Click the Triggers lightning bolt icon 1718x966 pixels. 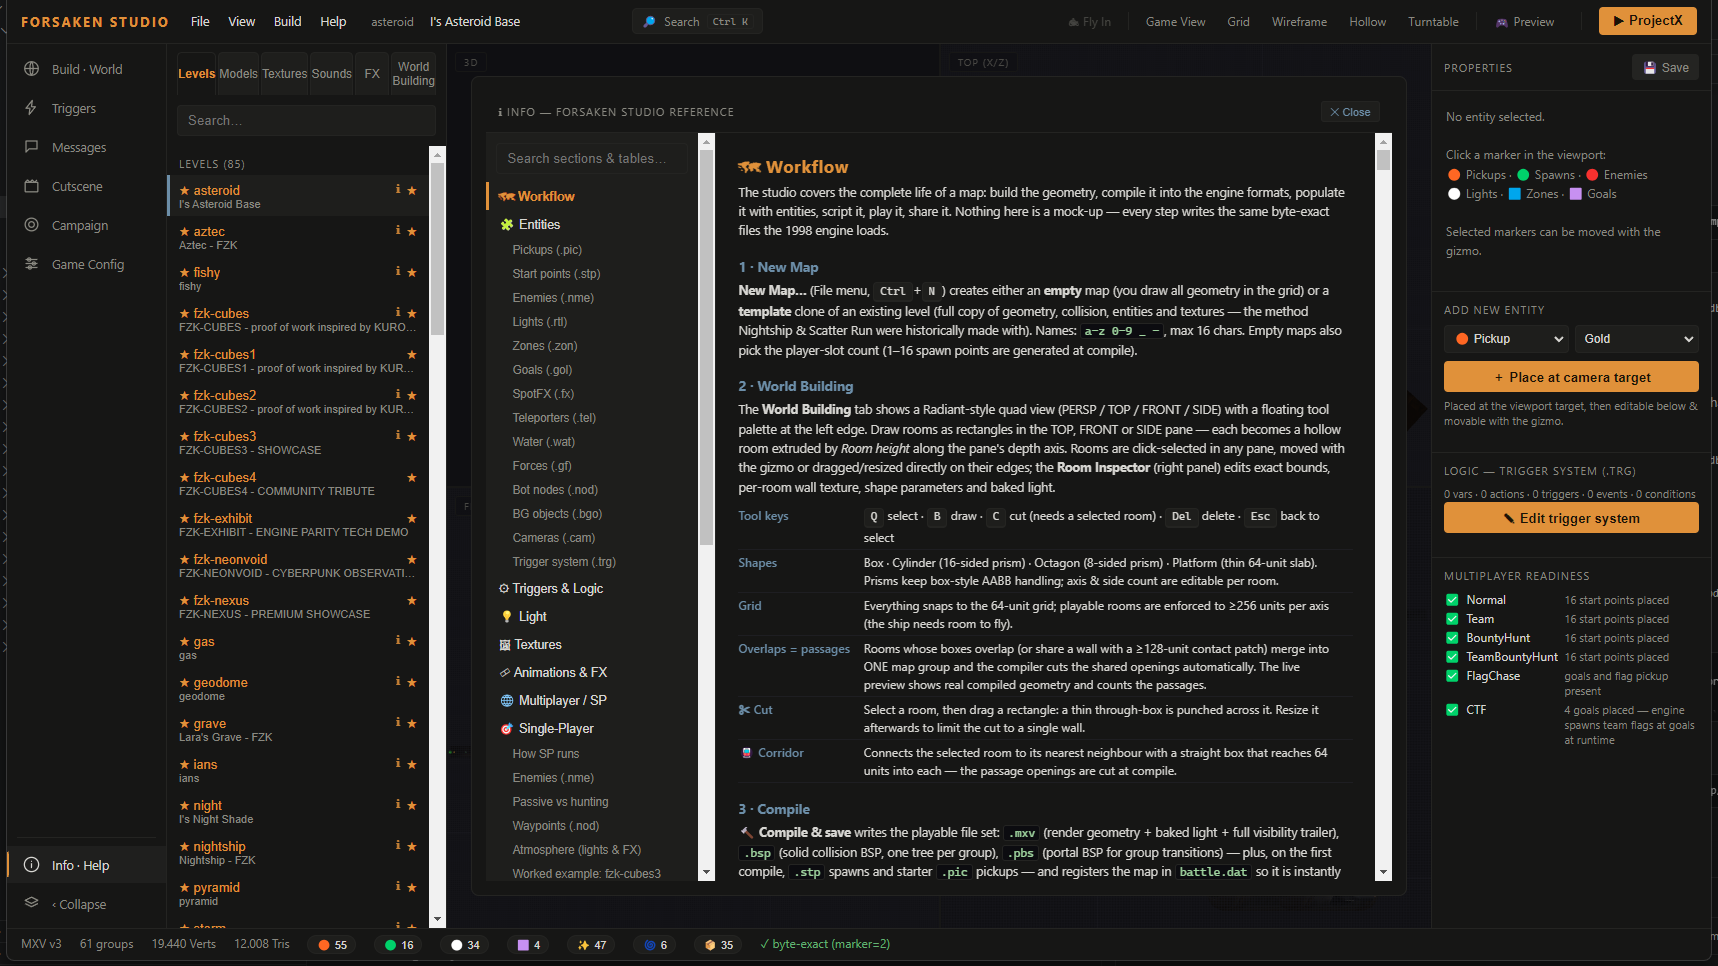tap(31, 108)
